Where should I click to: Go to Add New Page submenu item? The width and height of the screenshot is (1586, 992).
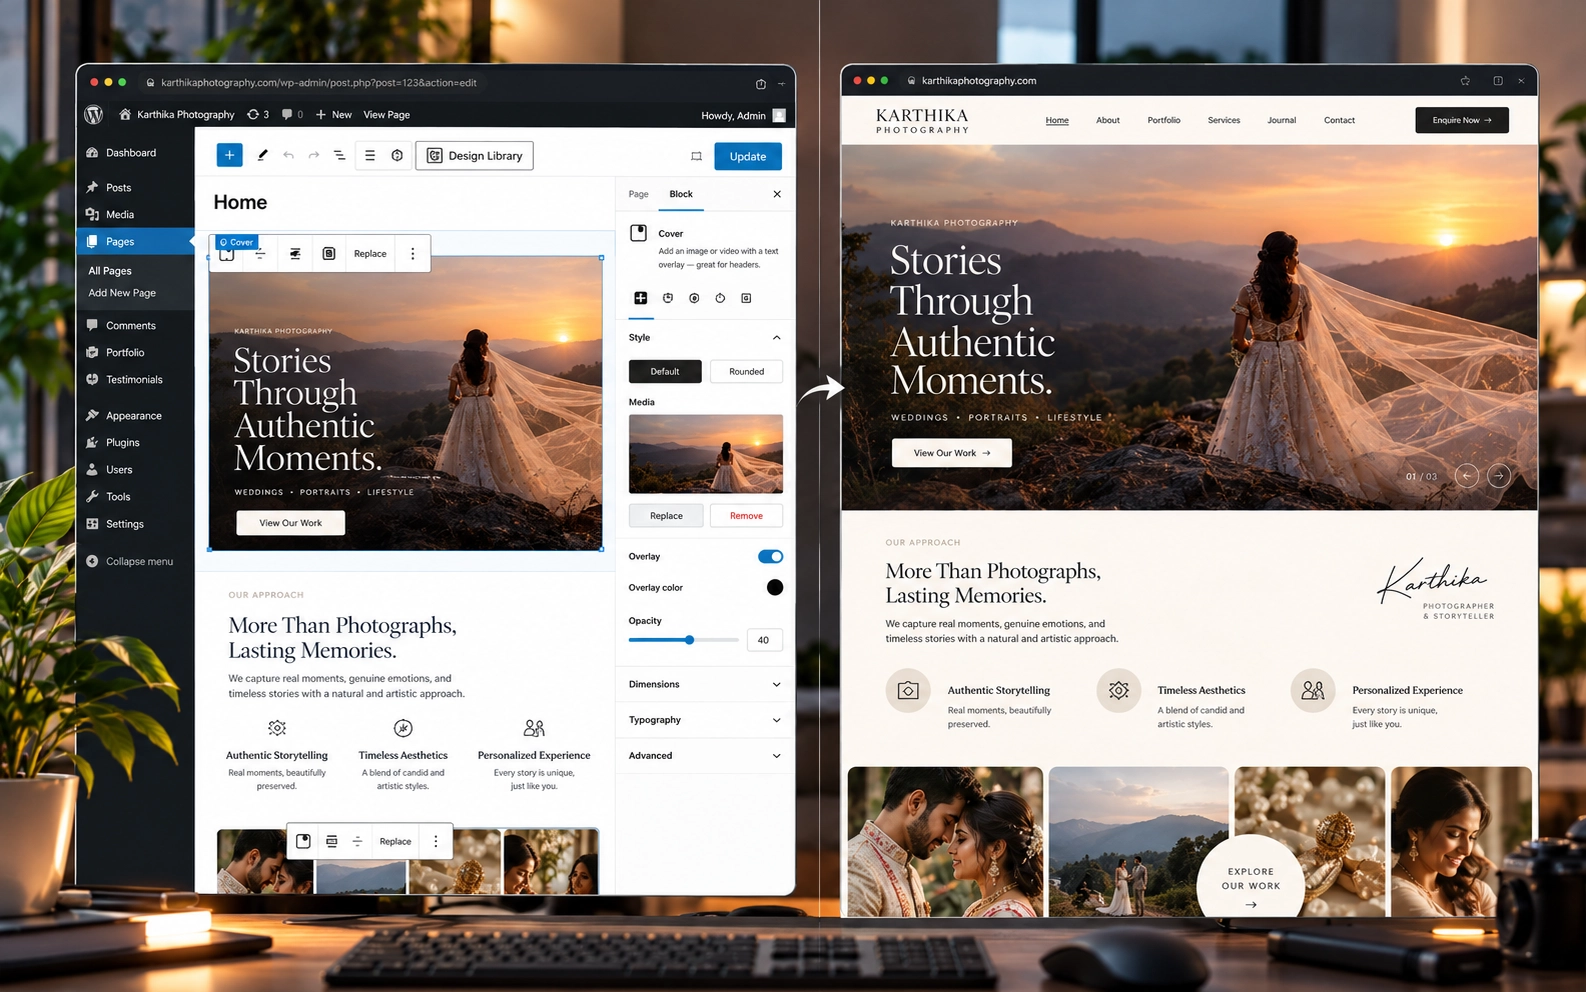coord(122,293)
